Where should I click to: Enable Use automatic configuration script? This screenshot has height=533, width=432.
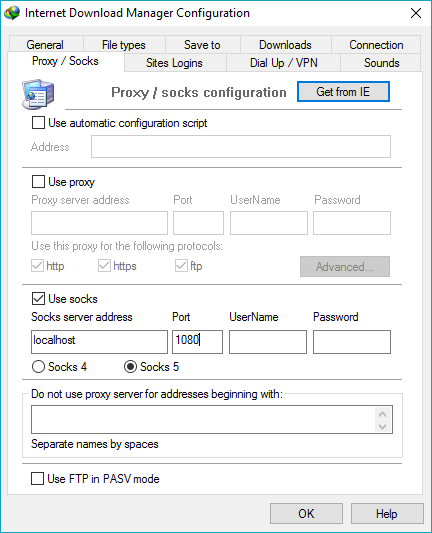38,123
